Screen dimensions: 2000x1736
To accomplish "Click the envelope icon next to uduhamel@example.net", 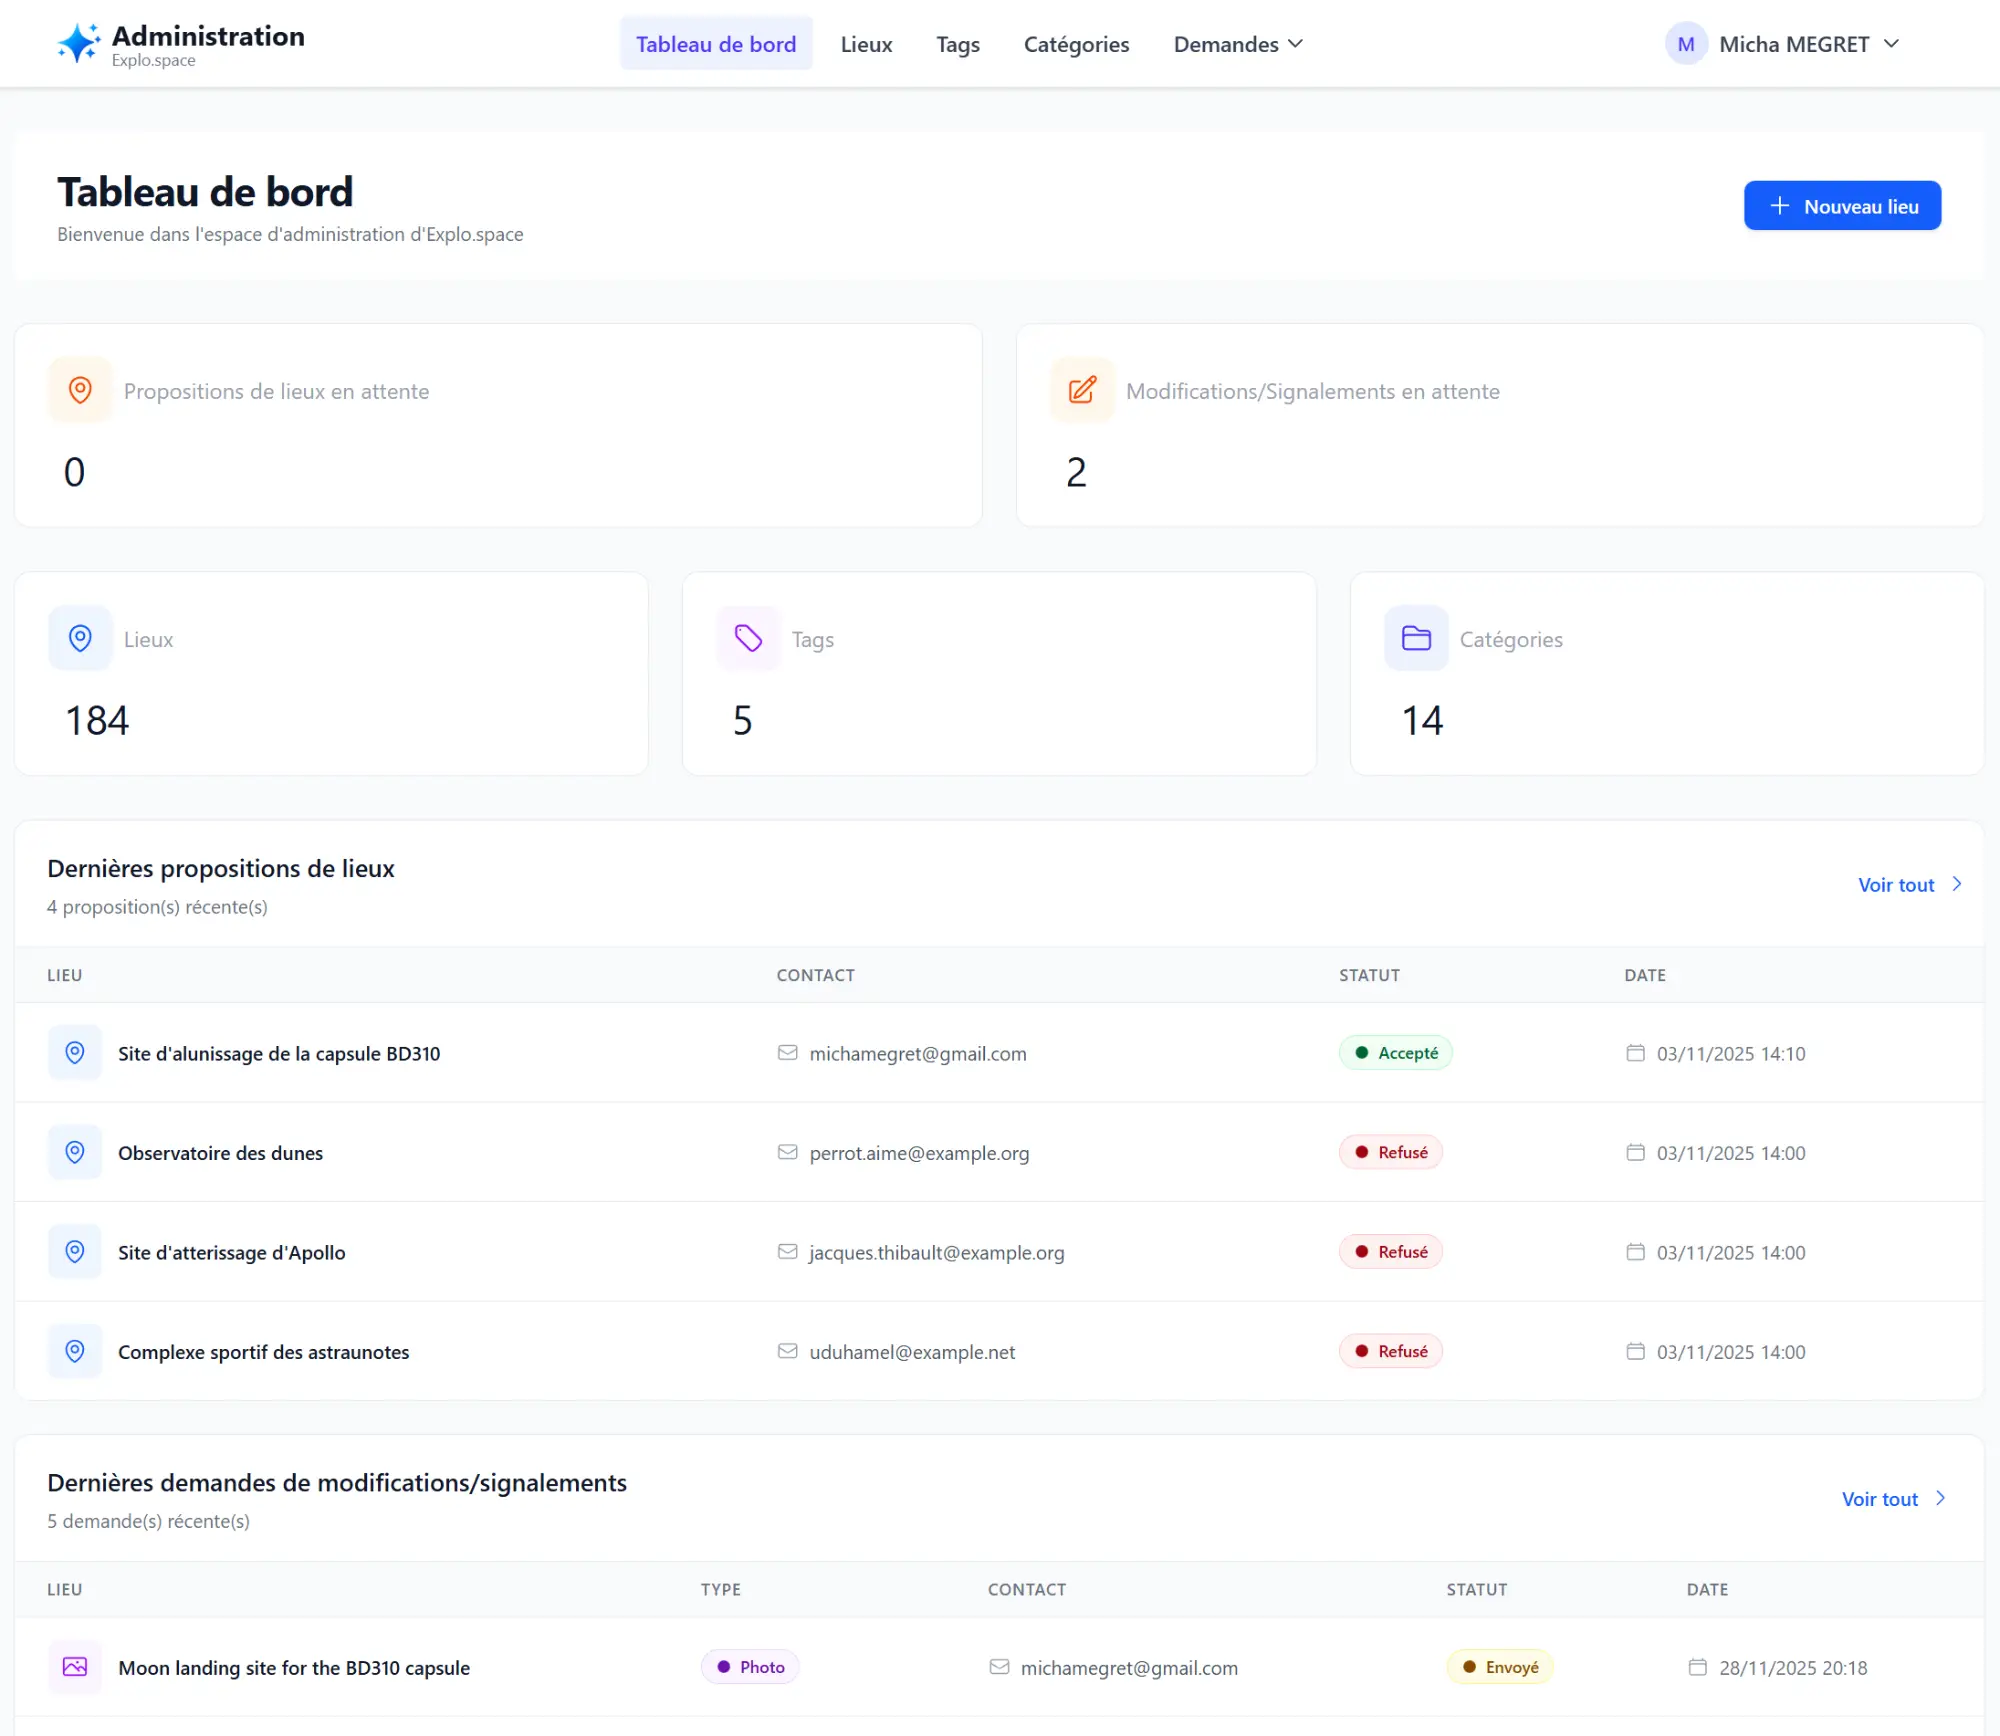I will [788, 1351].
